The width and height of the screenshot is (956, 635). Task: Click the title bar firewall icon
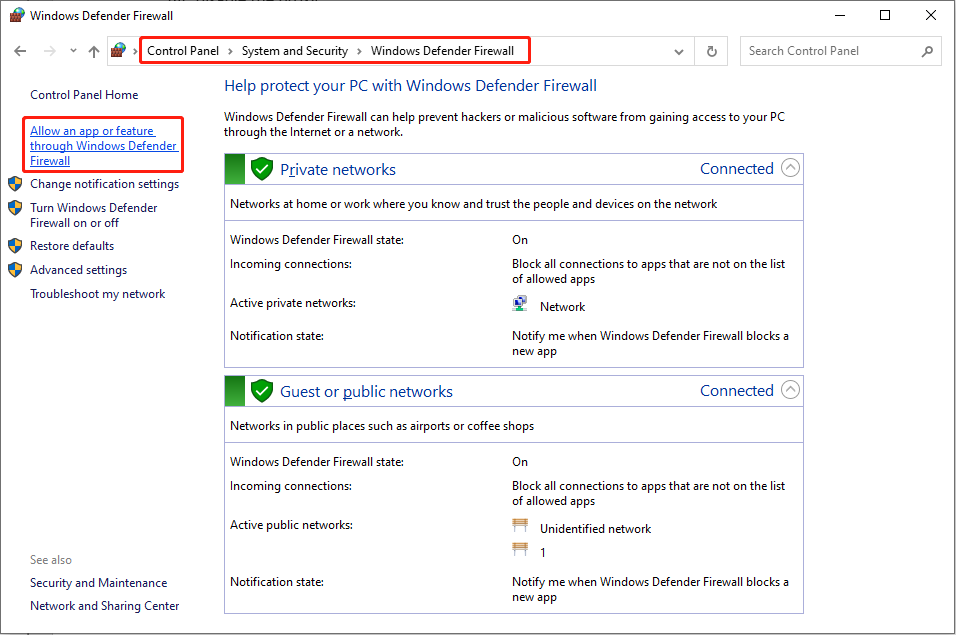(x=17, y=15)
